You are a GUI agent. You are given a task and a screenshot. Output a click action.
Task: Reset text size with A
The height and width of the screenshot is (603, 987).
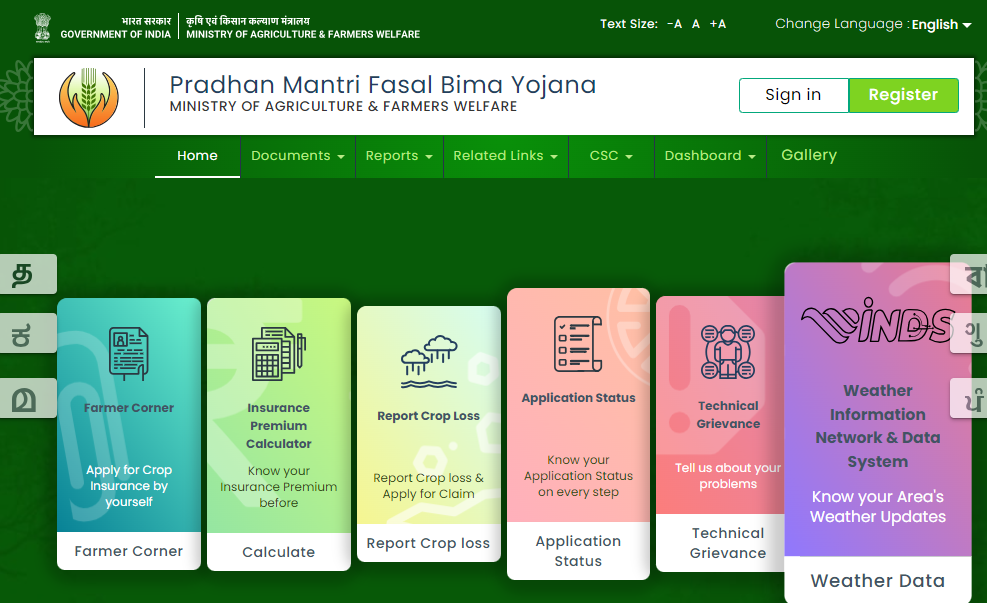[696, 24]
